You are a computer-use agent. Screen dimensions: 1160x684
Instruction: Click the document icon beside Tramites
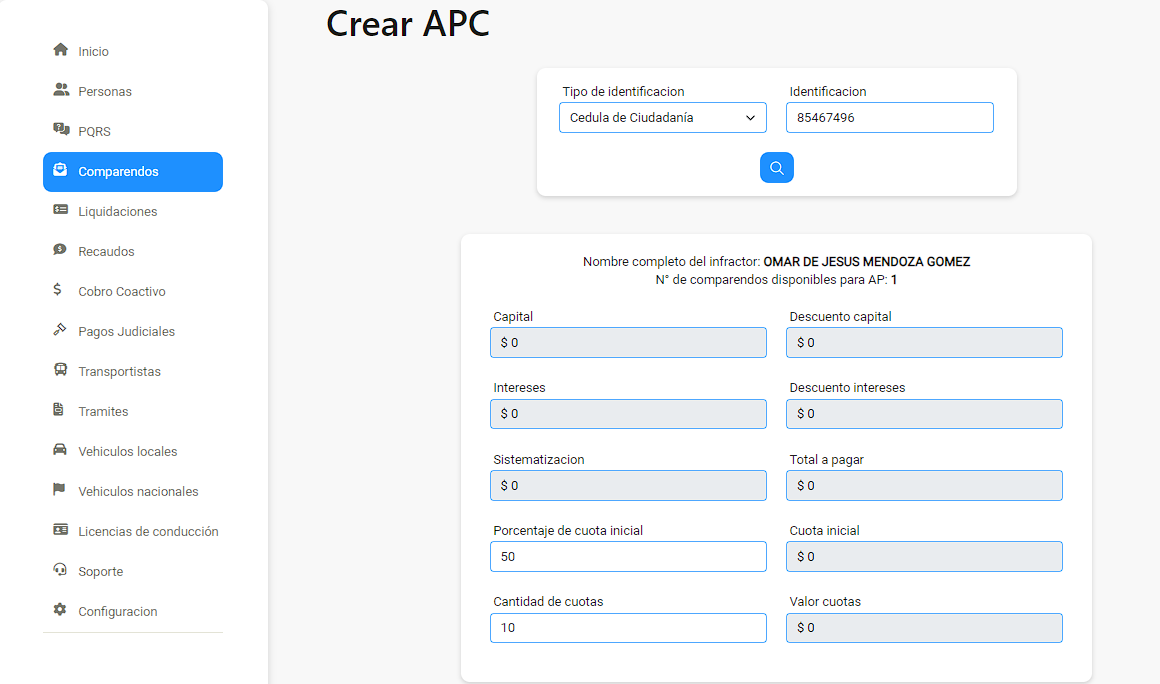pyautogui.click(x=58, y=410)
